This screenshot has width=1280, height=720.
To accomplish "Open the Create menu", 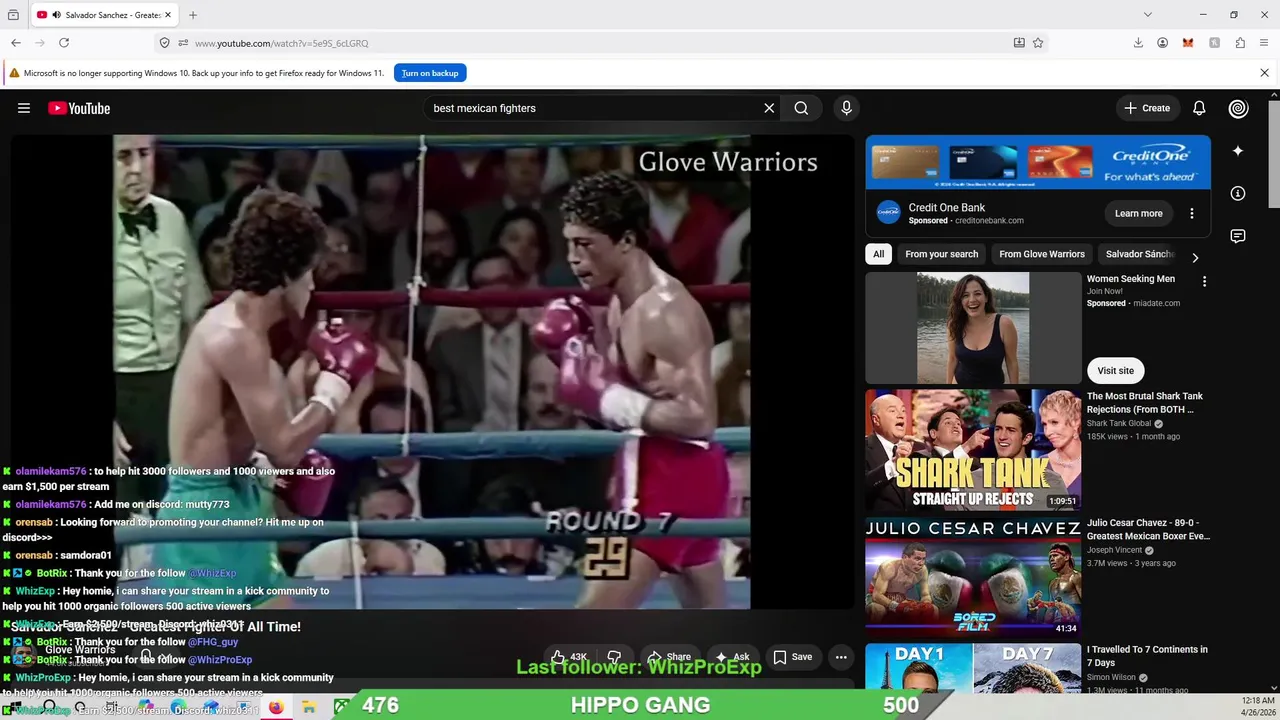I will tap(1147, 108).
